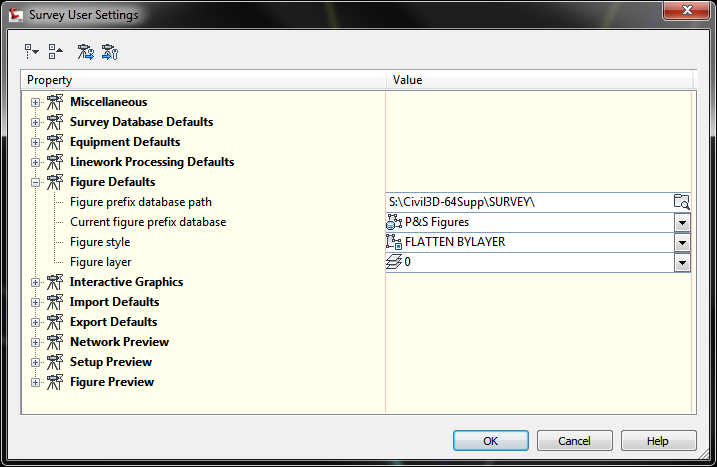Image resolution: width=717 pixels, height=467 pixels.
Task: Select the Export Defaults label
Action: coord(113,322)
